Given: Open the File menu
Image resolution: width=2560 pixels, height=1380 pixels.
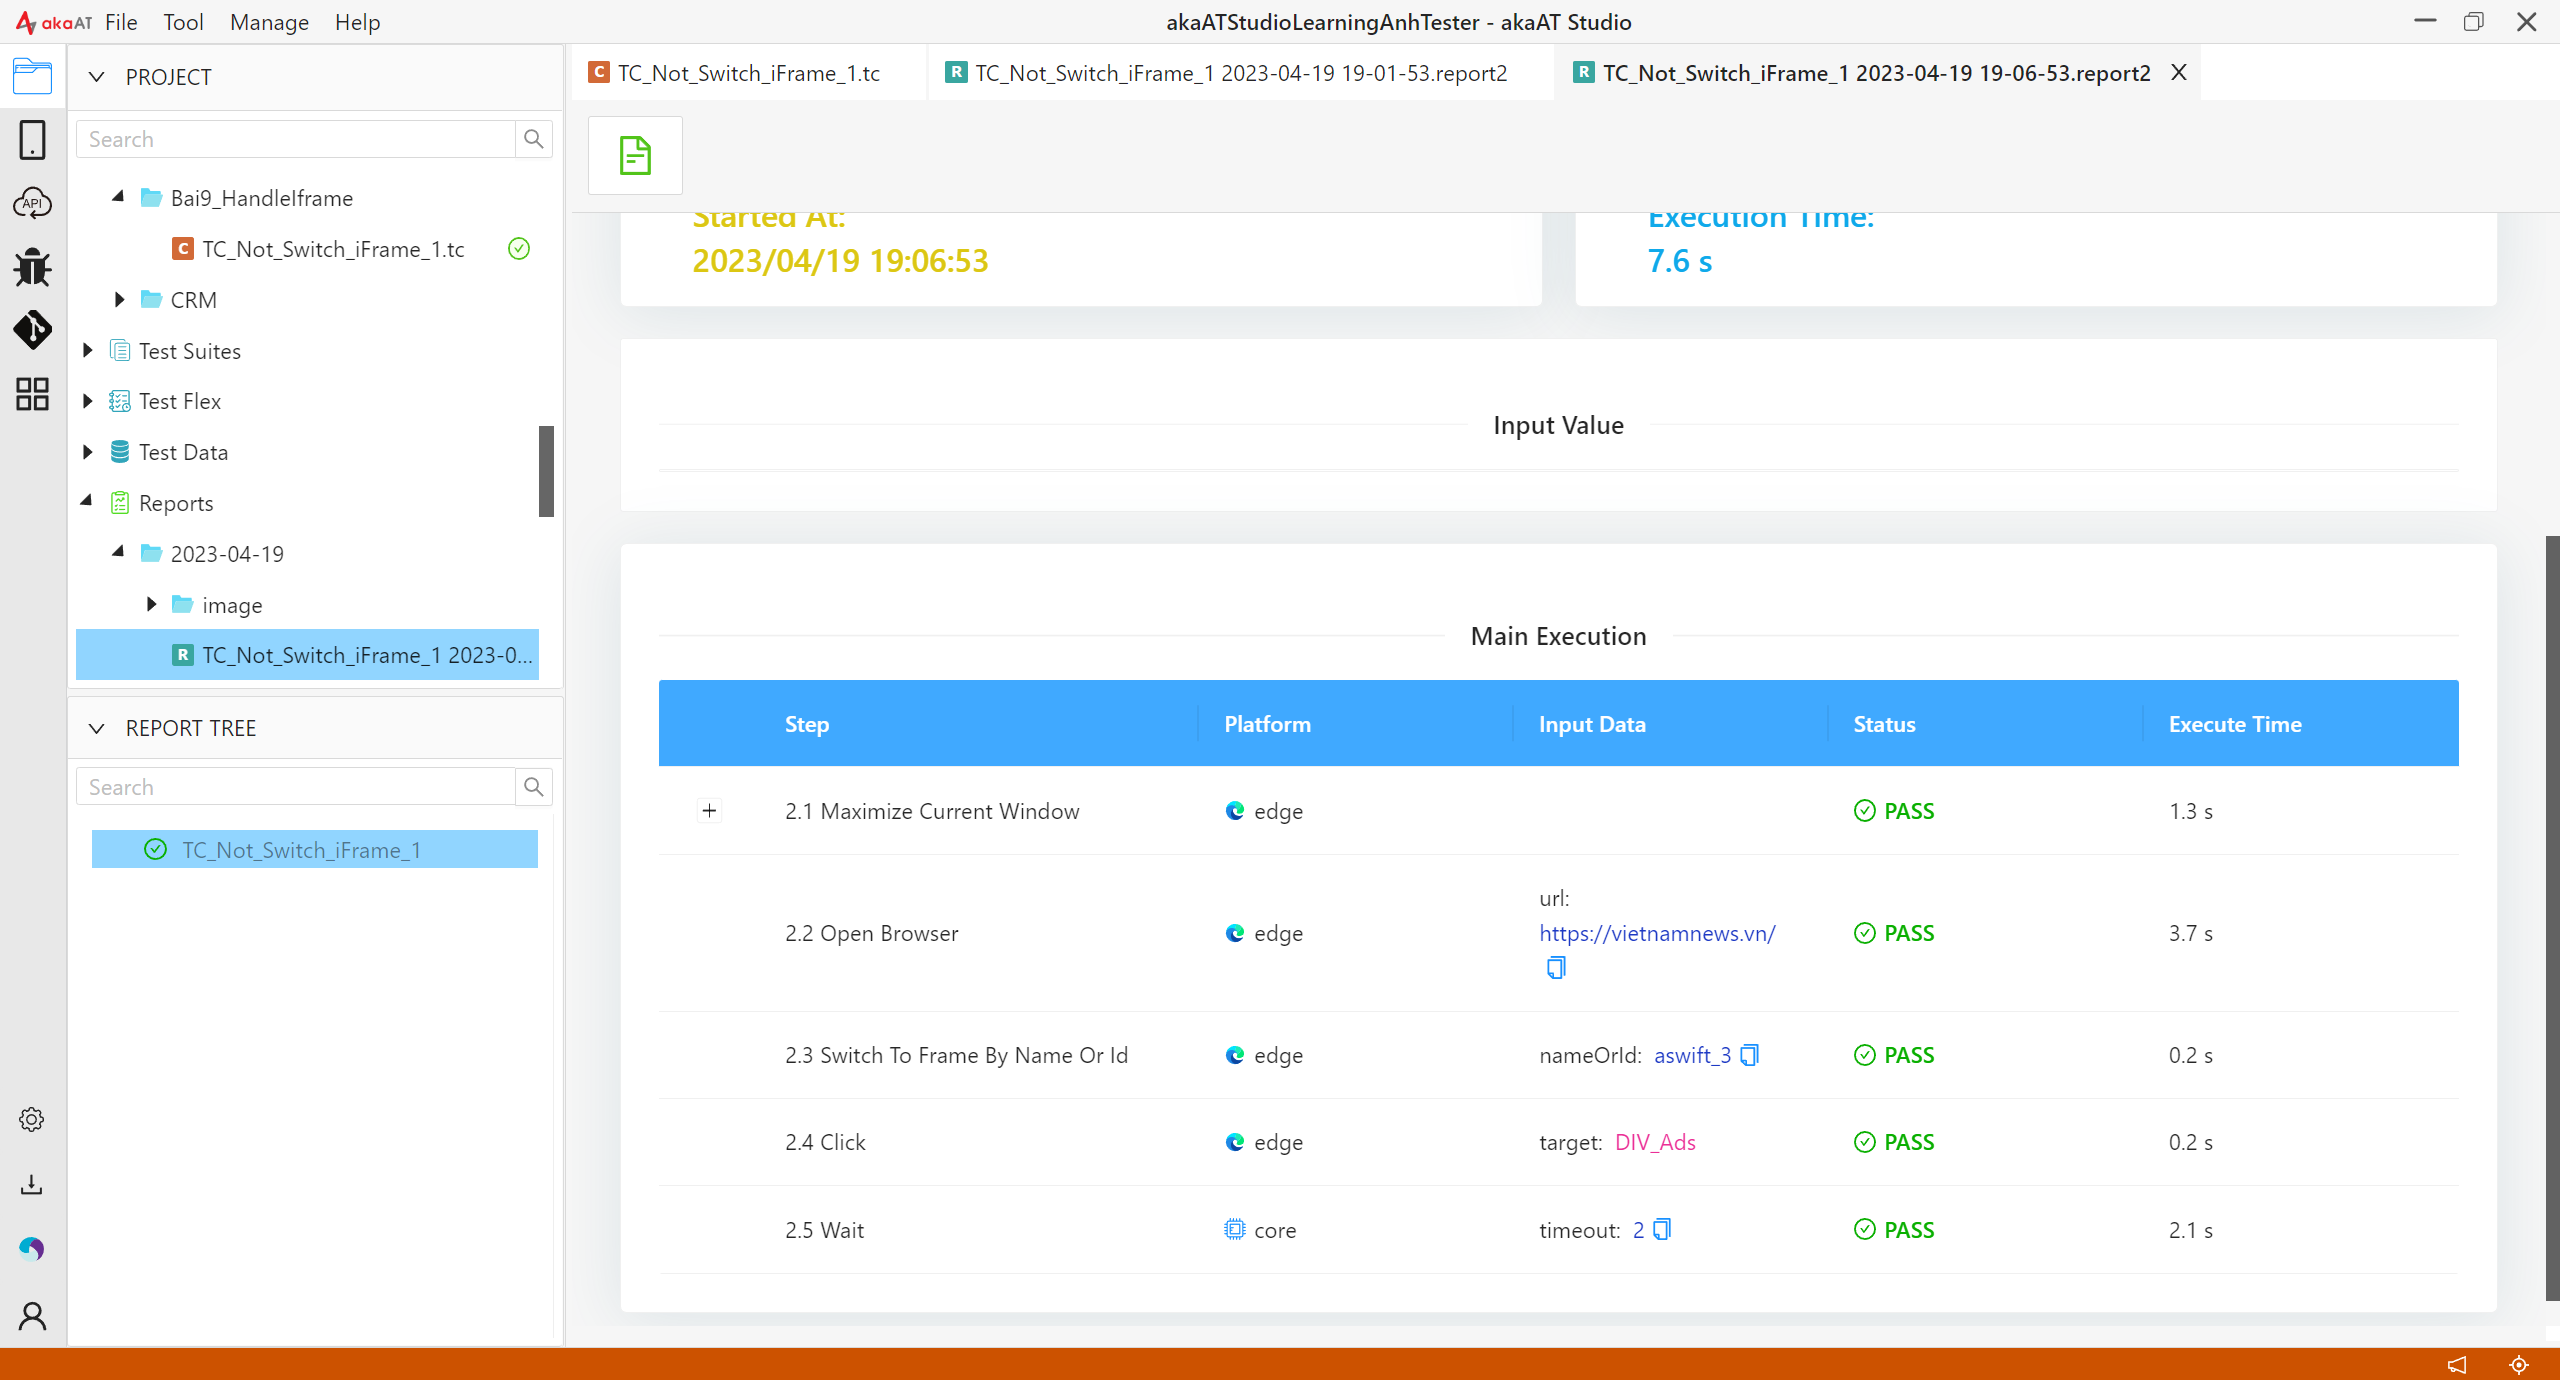Looking at the screenshot, I should point(121,22).
